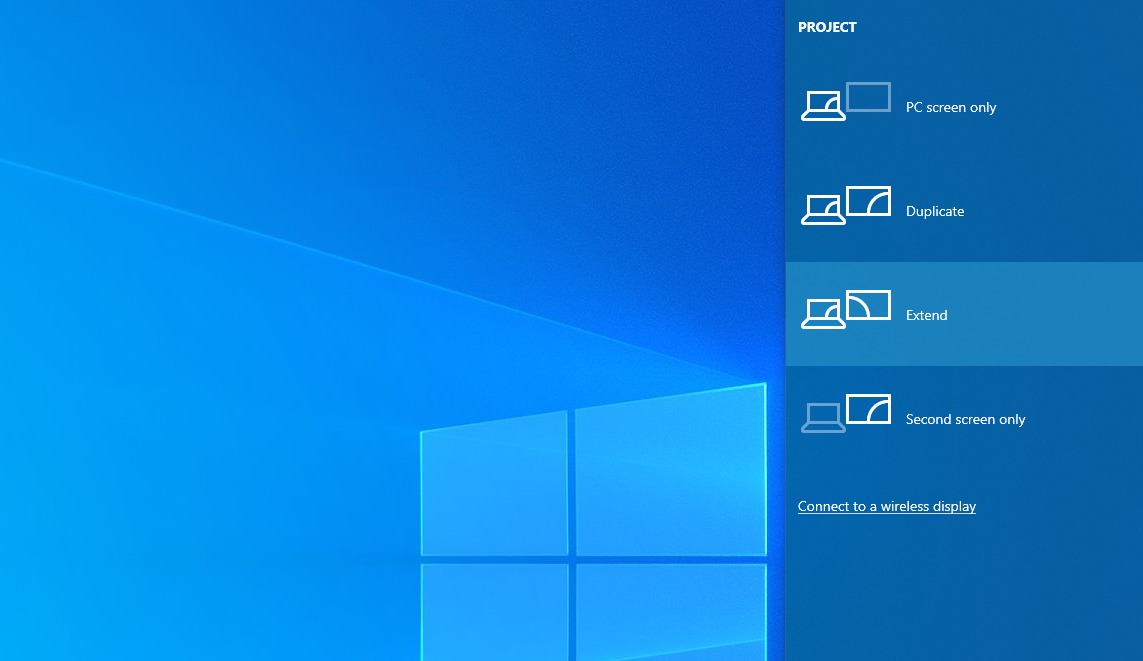Click the monitor icon in the Extend option
Viewport: 1143px width, 661px height.
click(x=868, y=305)
